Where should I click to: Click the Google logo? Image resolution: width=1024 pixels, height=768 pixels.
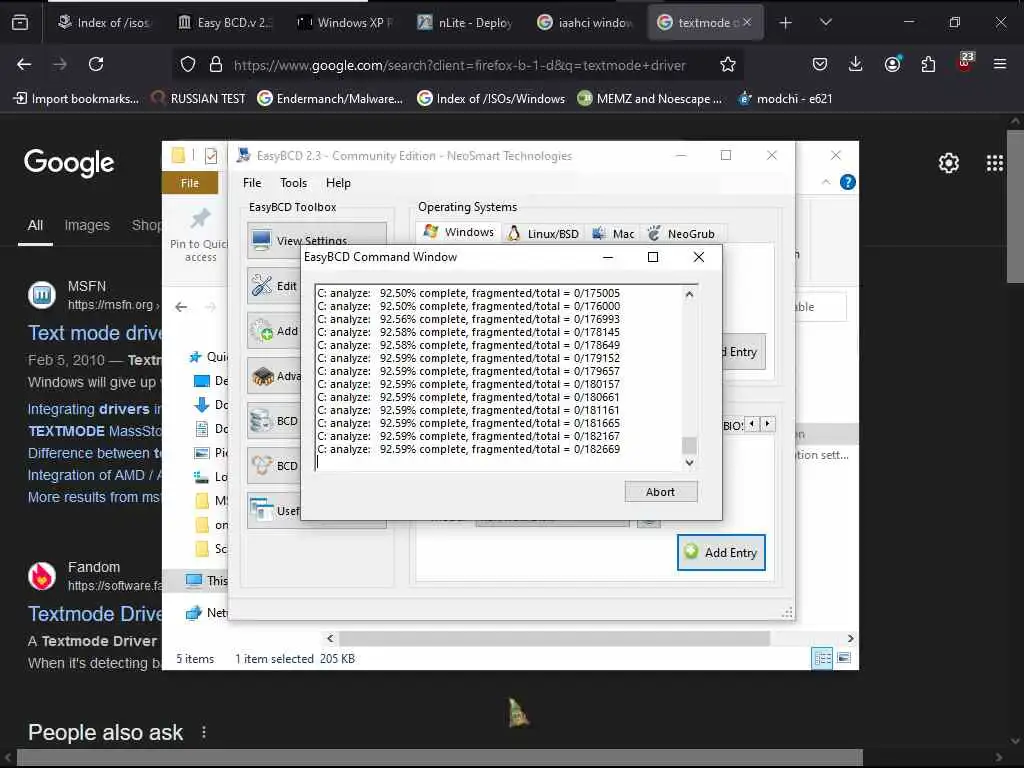point(69,163)
